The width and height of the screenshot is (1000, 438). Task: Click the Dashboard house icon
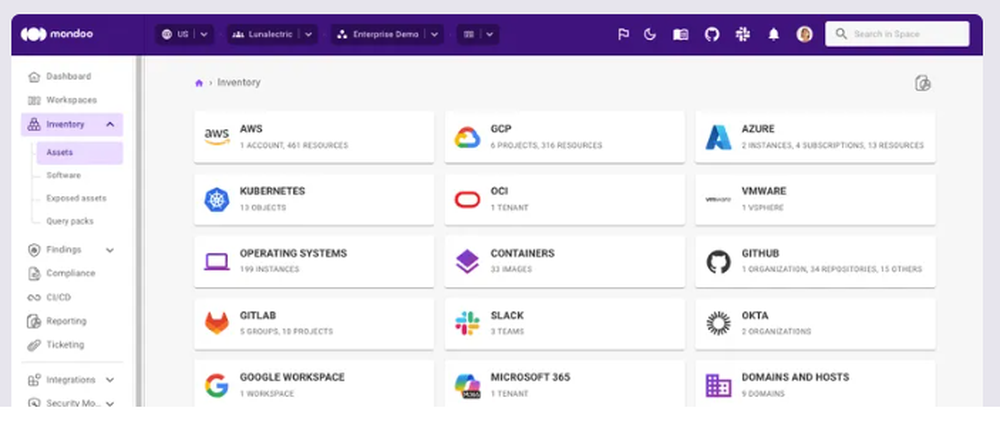coord(34,77)
